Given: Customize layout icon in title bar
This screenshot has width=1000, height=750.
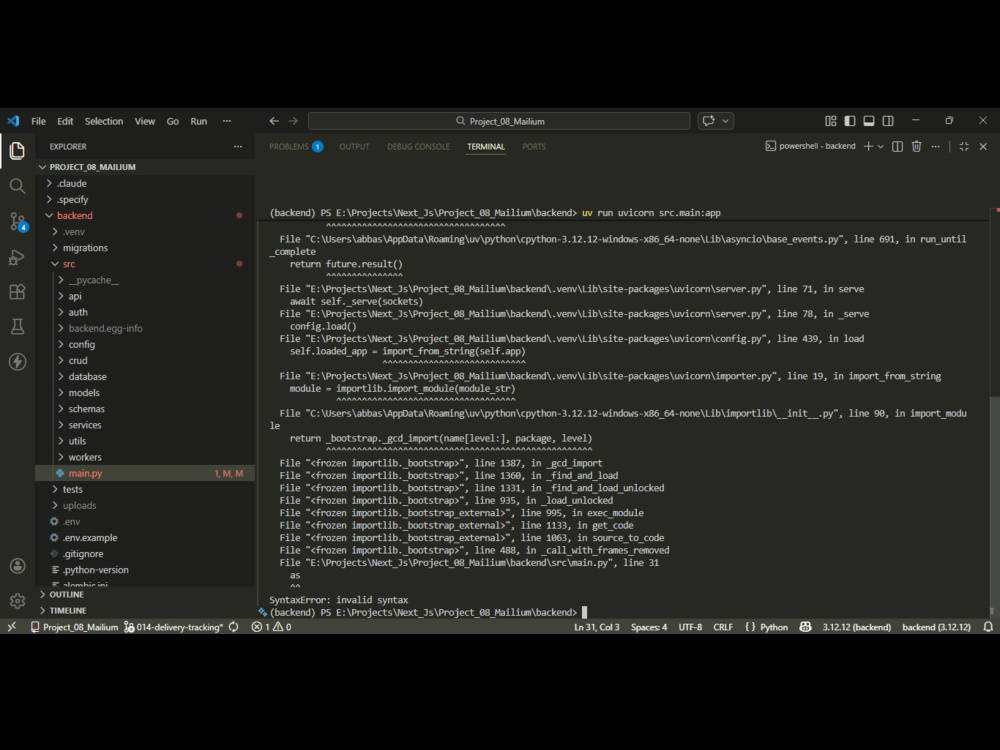Looking at the screenshot, I should pyautogui.click(x=830, y=121).
